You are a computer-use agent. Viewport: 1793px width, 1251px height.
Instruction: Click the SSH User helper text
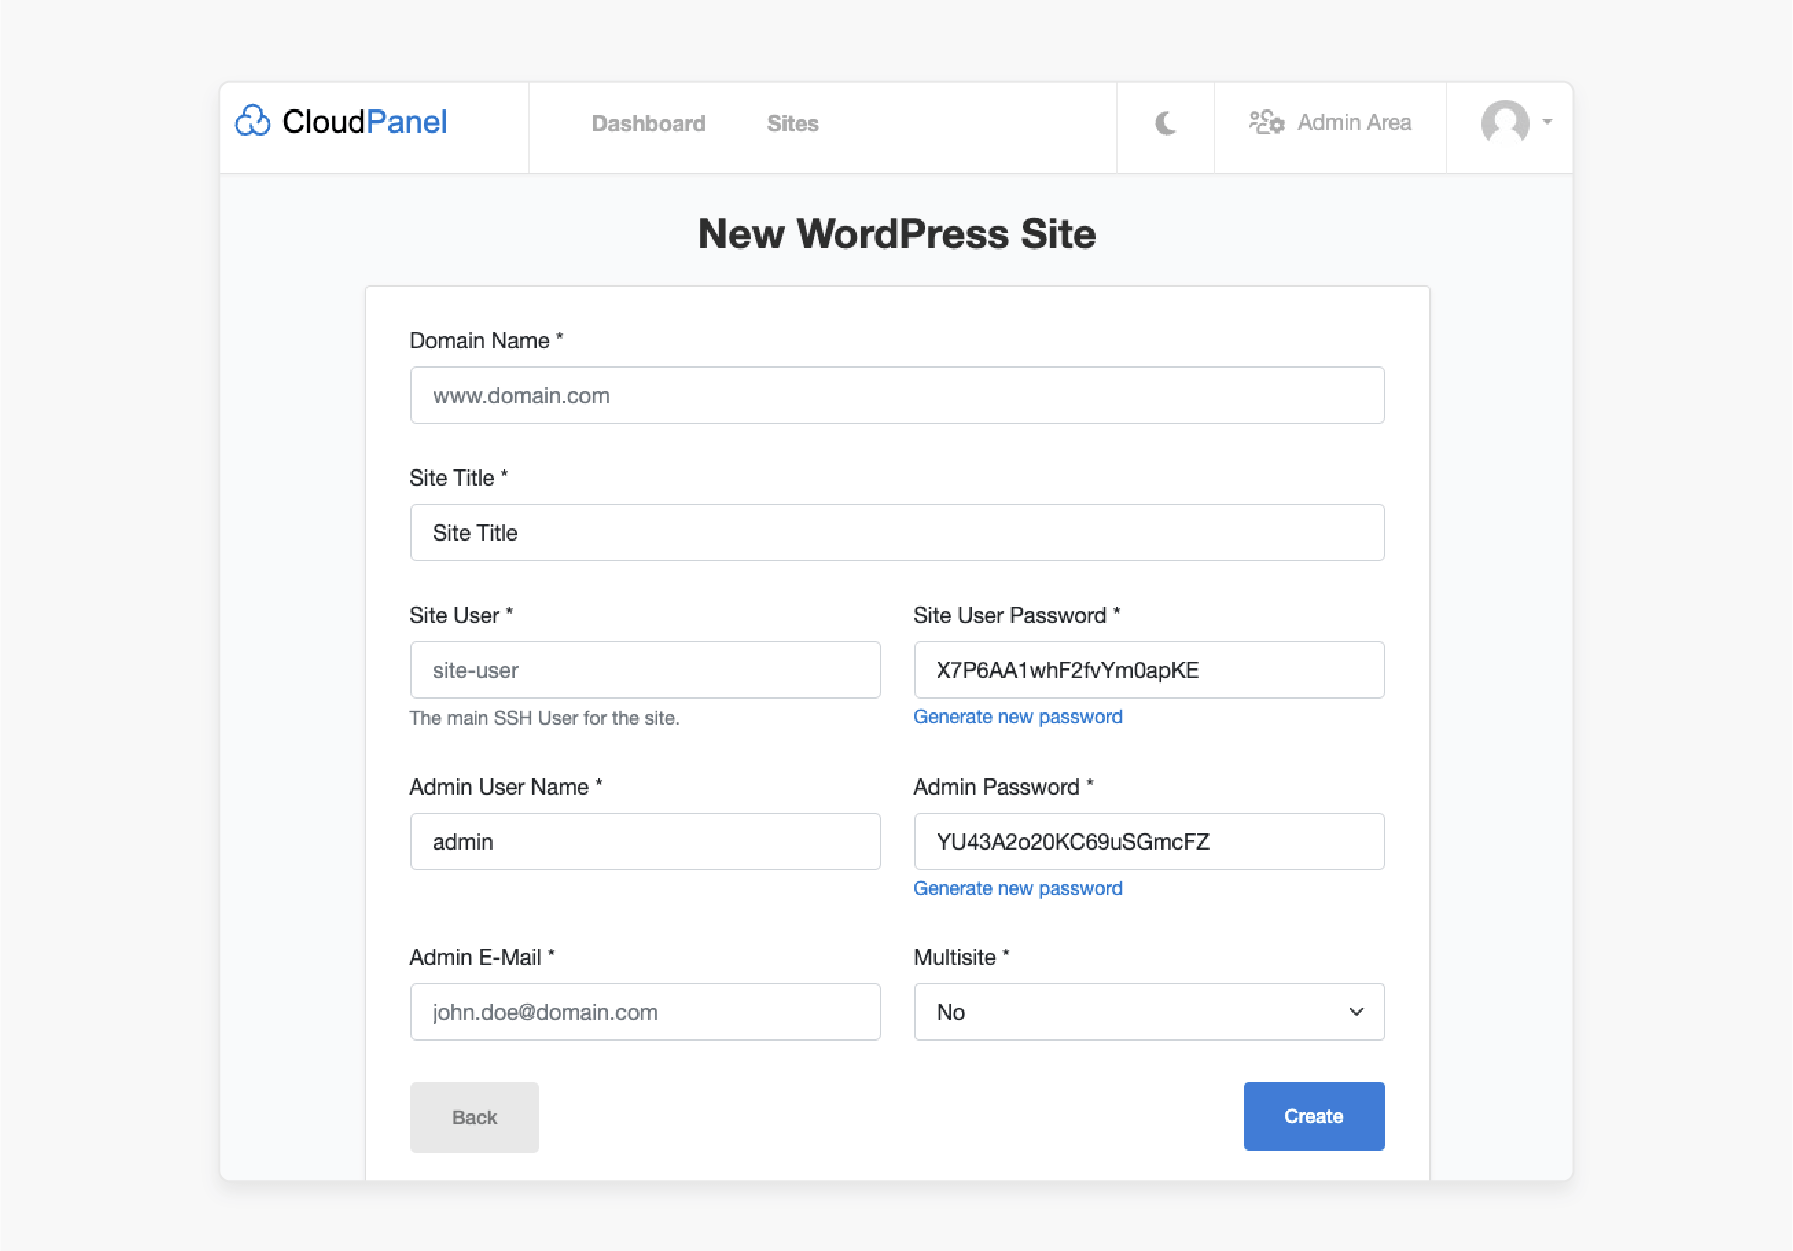pyautogui.click(x=544, y=718)
